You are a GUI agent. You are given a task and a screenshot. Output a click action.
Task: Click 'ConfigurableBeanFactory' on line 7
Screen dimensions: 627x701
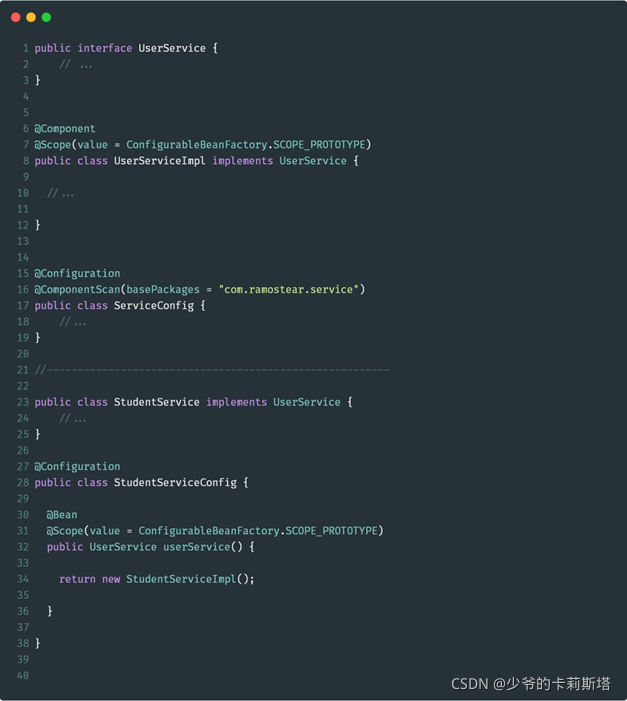pos(197,145)
